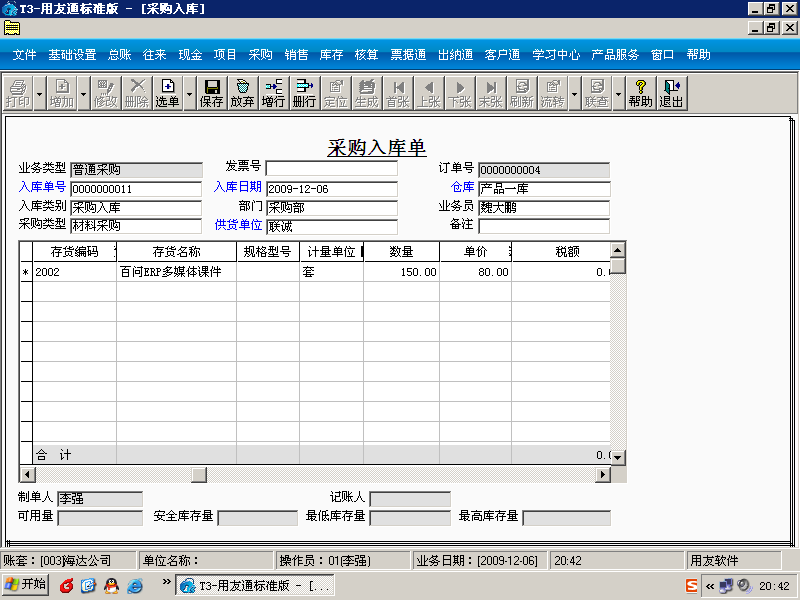
Task: Click the 打印 print toolbar icon
Action: click(x=18, y=93)
